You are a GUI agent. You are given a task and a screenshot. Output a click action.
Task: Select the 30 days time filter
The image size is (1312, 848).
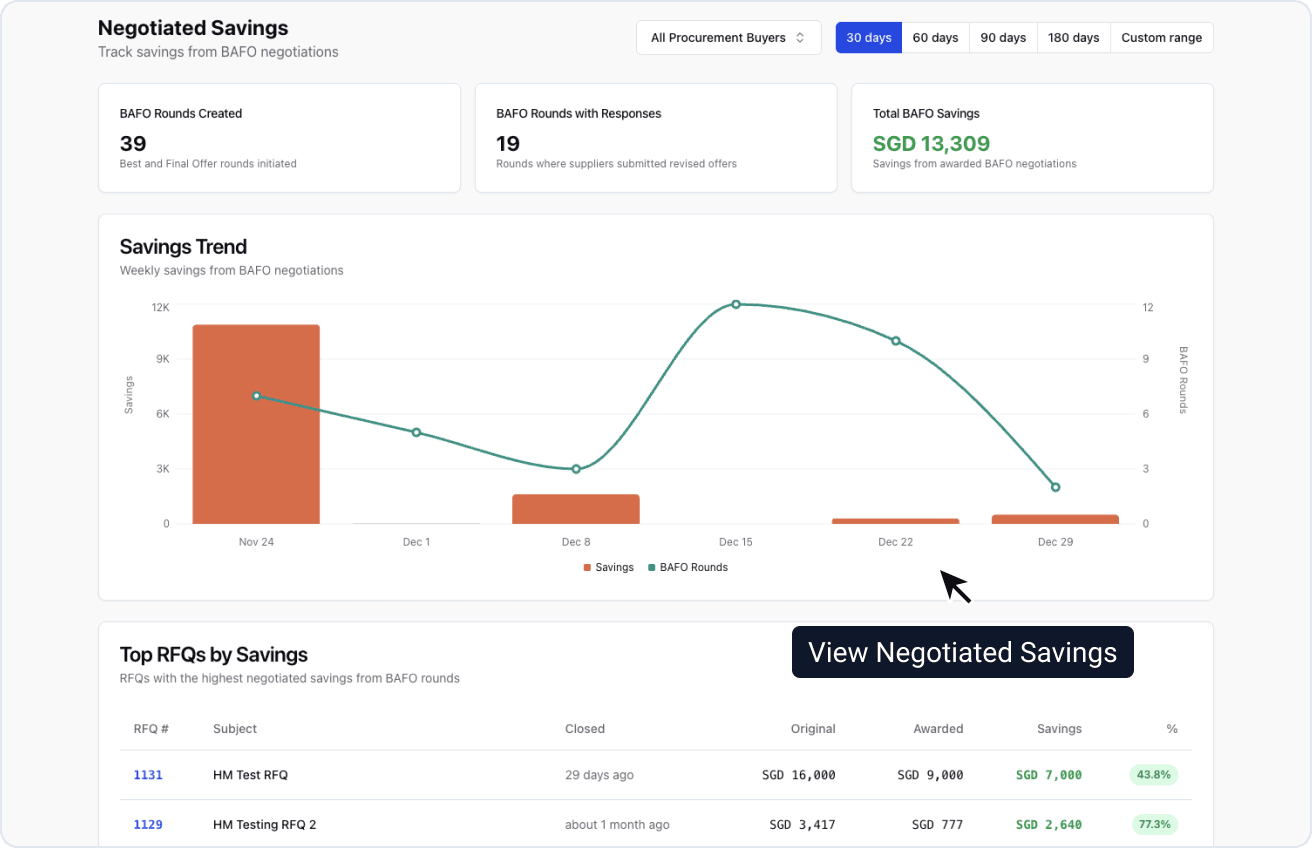pyautogui.click(x=868, y=37)
